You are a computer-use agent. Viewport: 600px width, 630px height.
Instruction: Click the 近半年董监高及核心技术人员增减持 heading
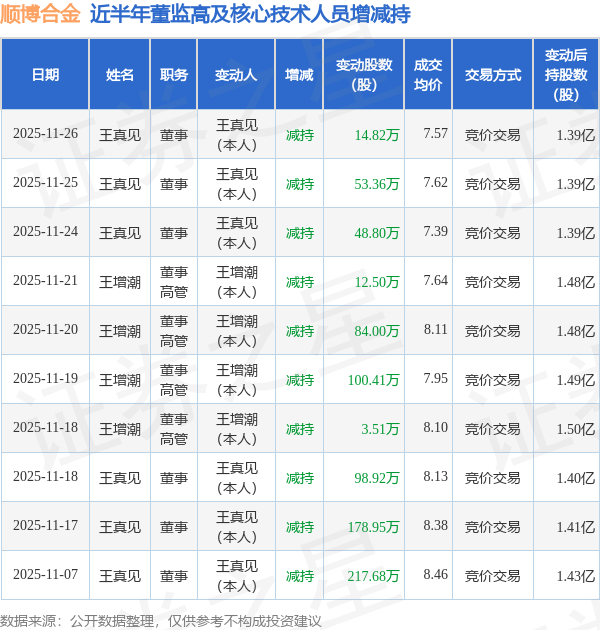[x=250, y=14]
